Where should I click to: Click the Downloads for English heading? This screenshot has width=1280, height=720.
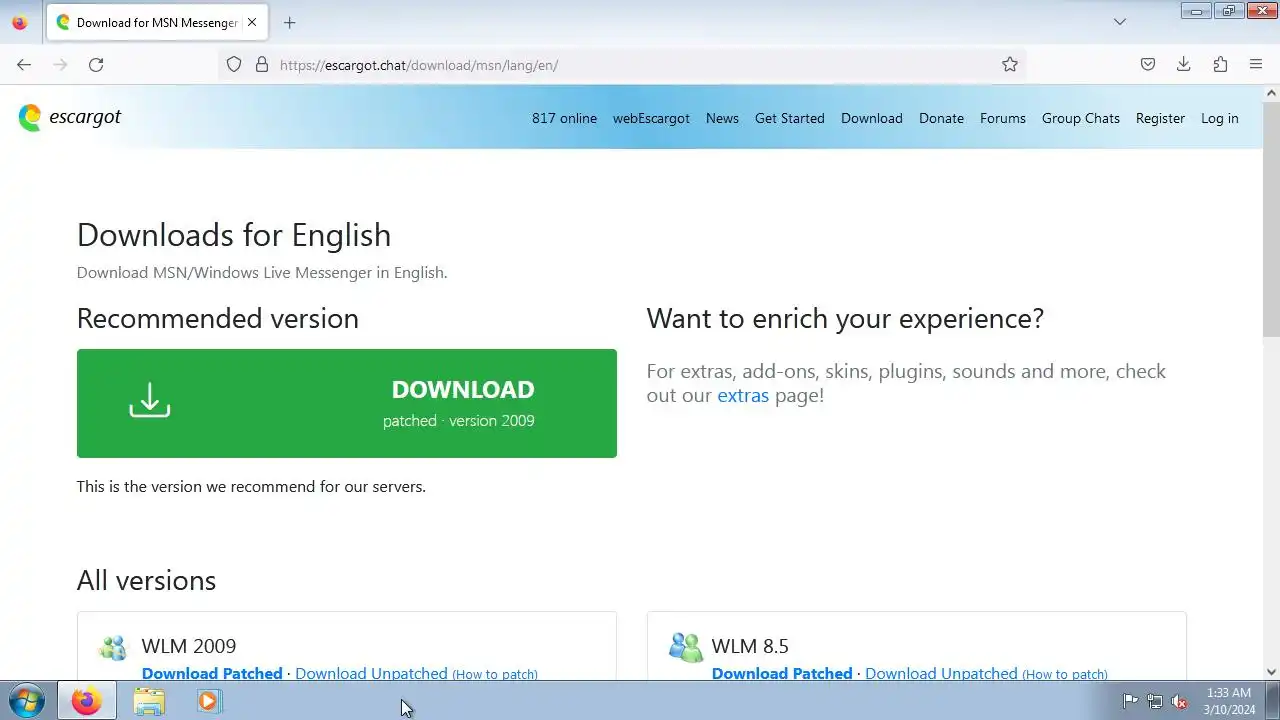tap(234, 235)
